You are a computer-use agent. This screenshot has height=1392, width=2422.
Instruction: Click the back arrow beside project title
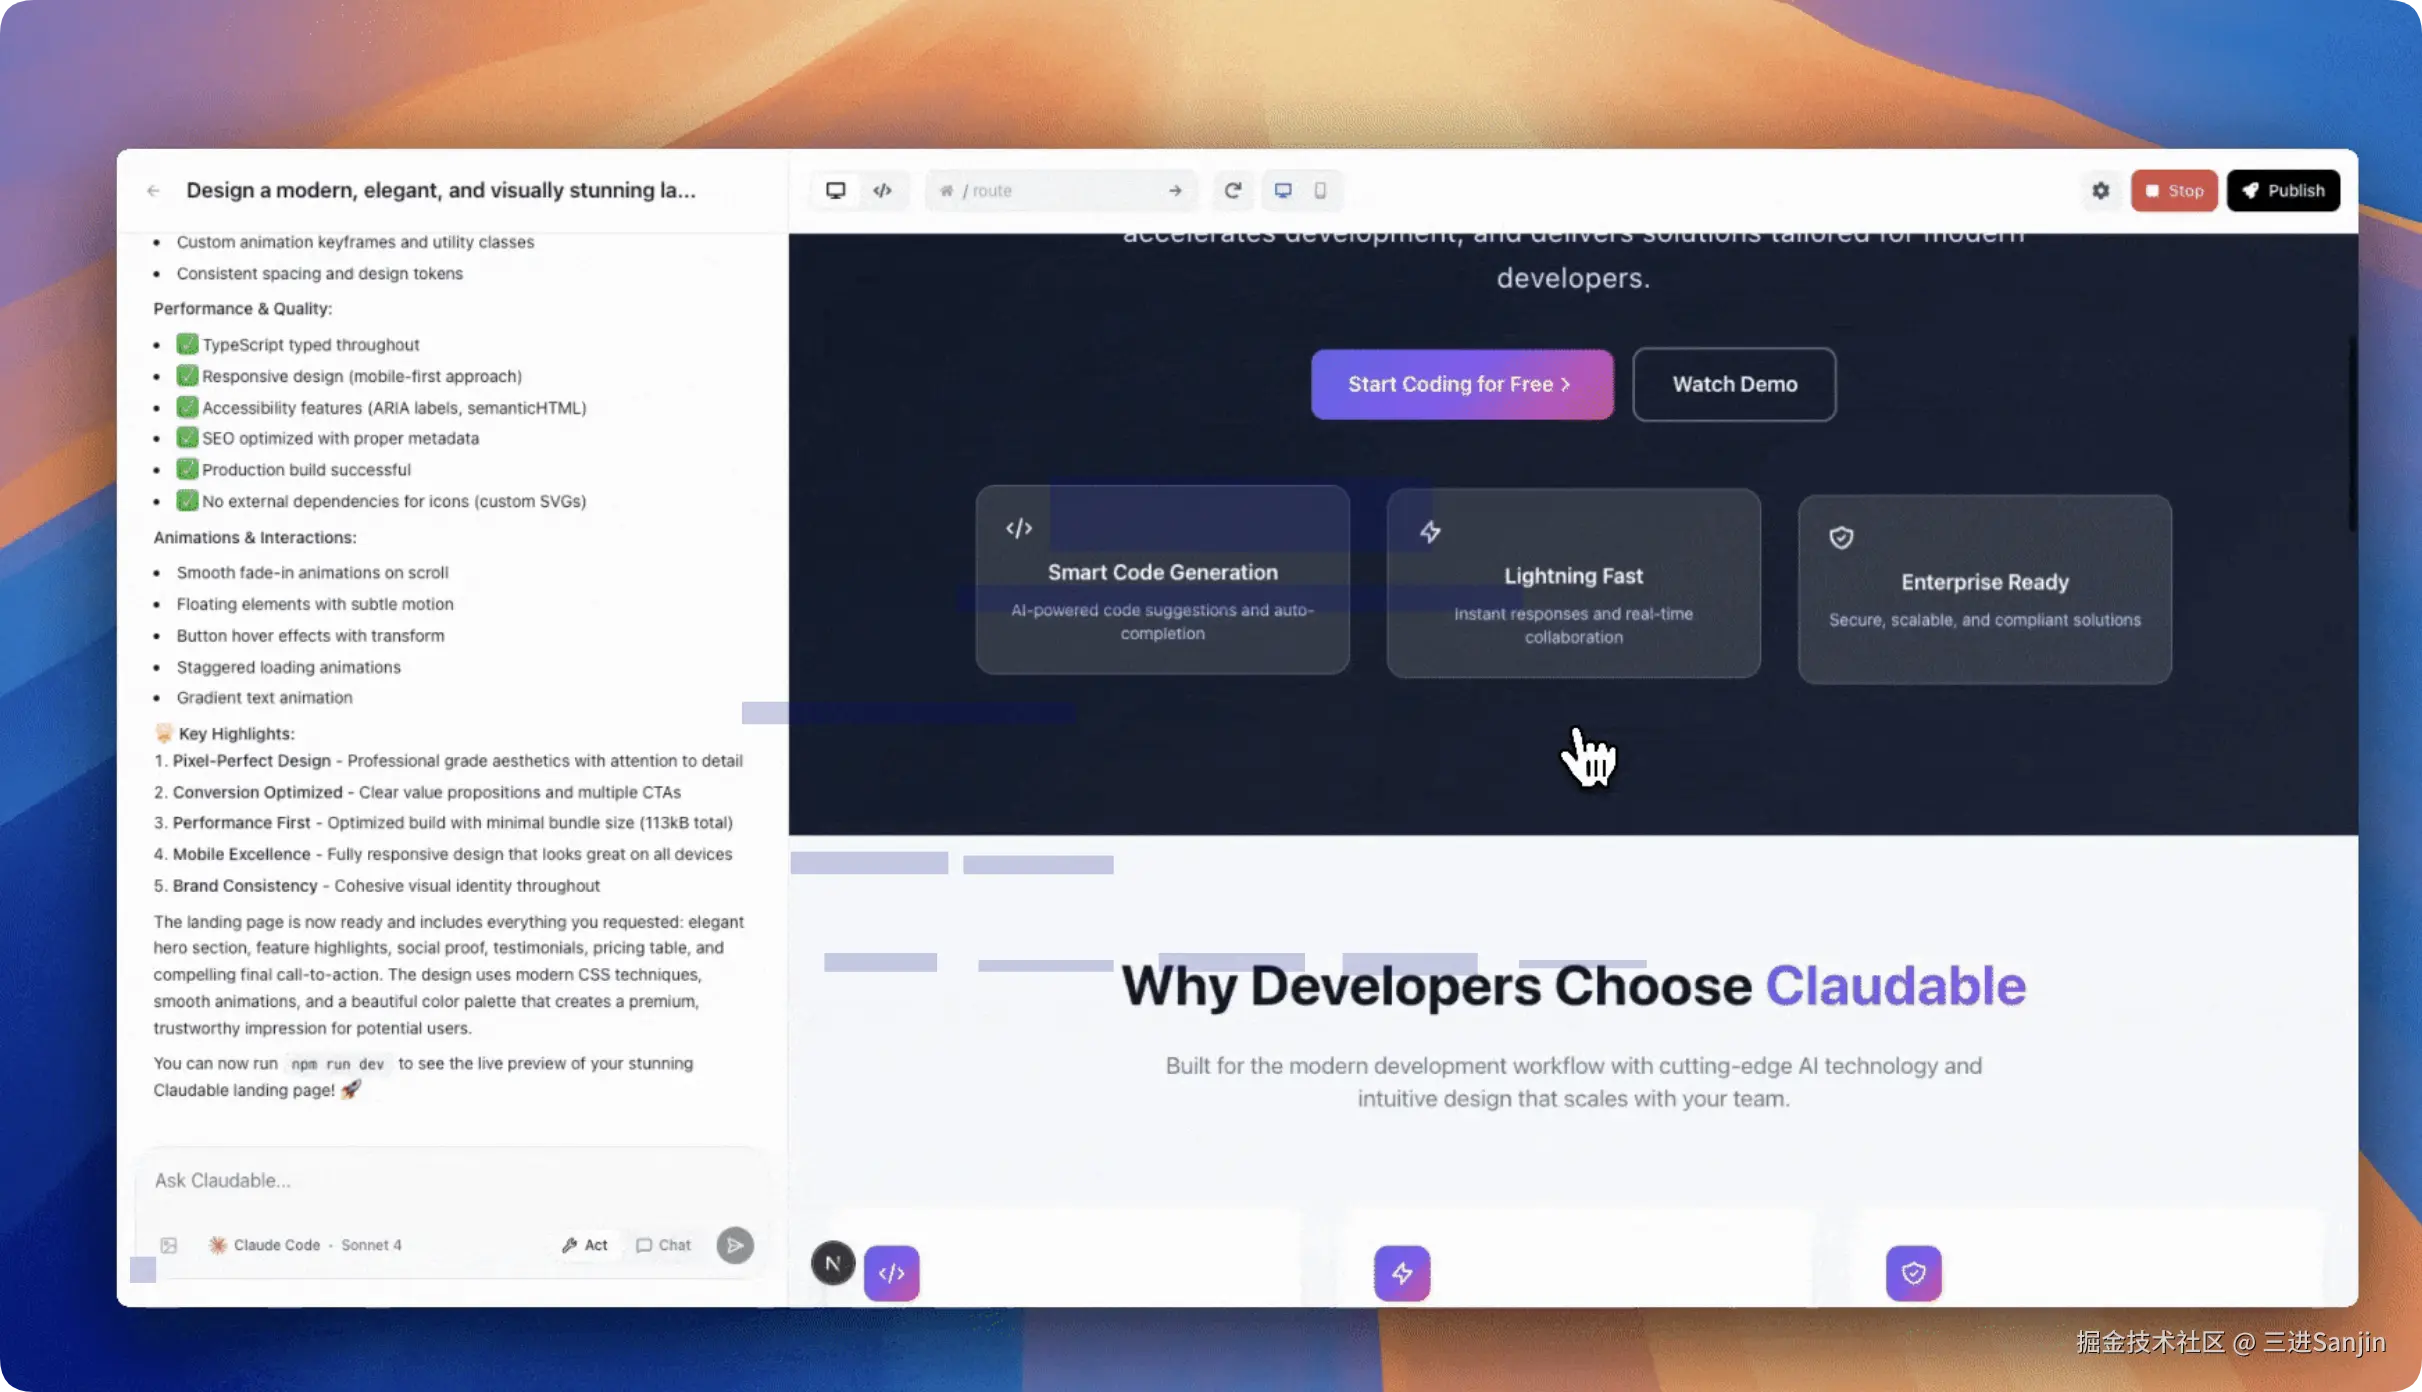(x=153, y=190)
